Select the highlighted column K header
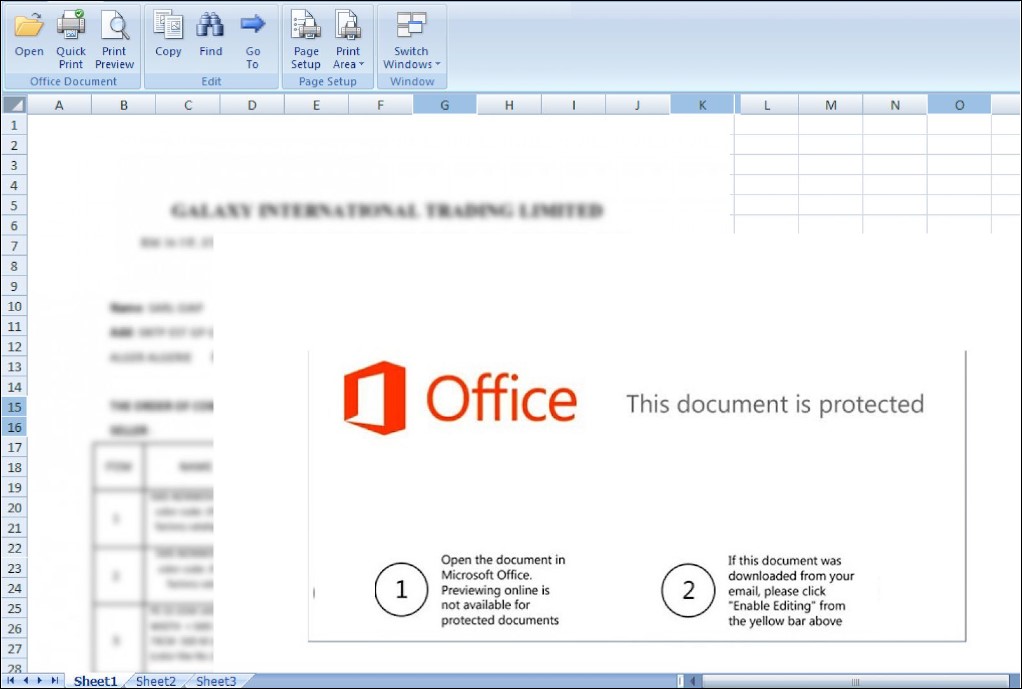This screenshot has width=1022, height=689. [702, 105]
